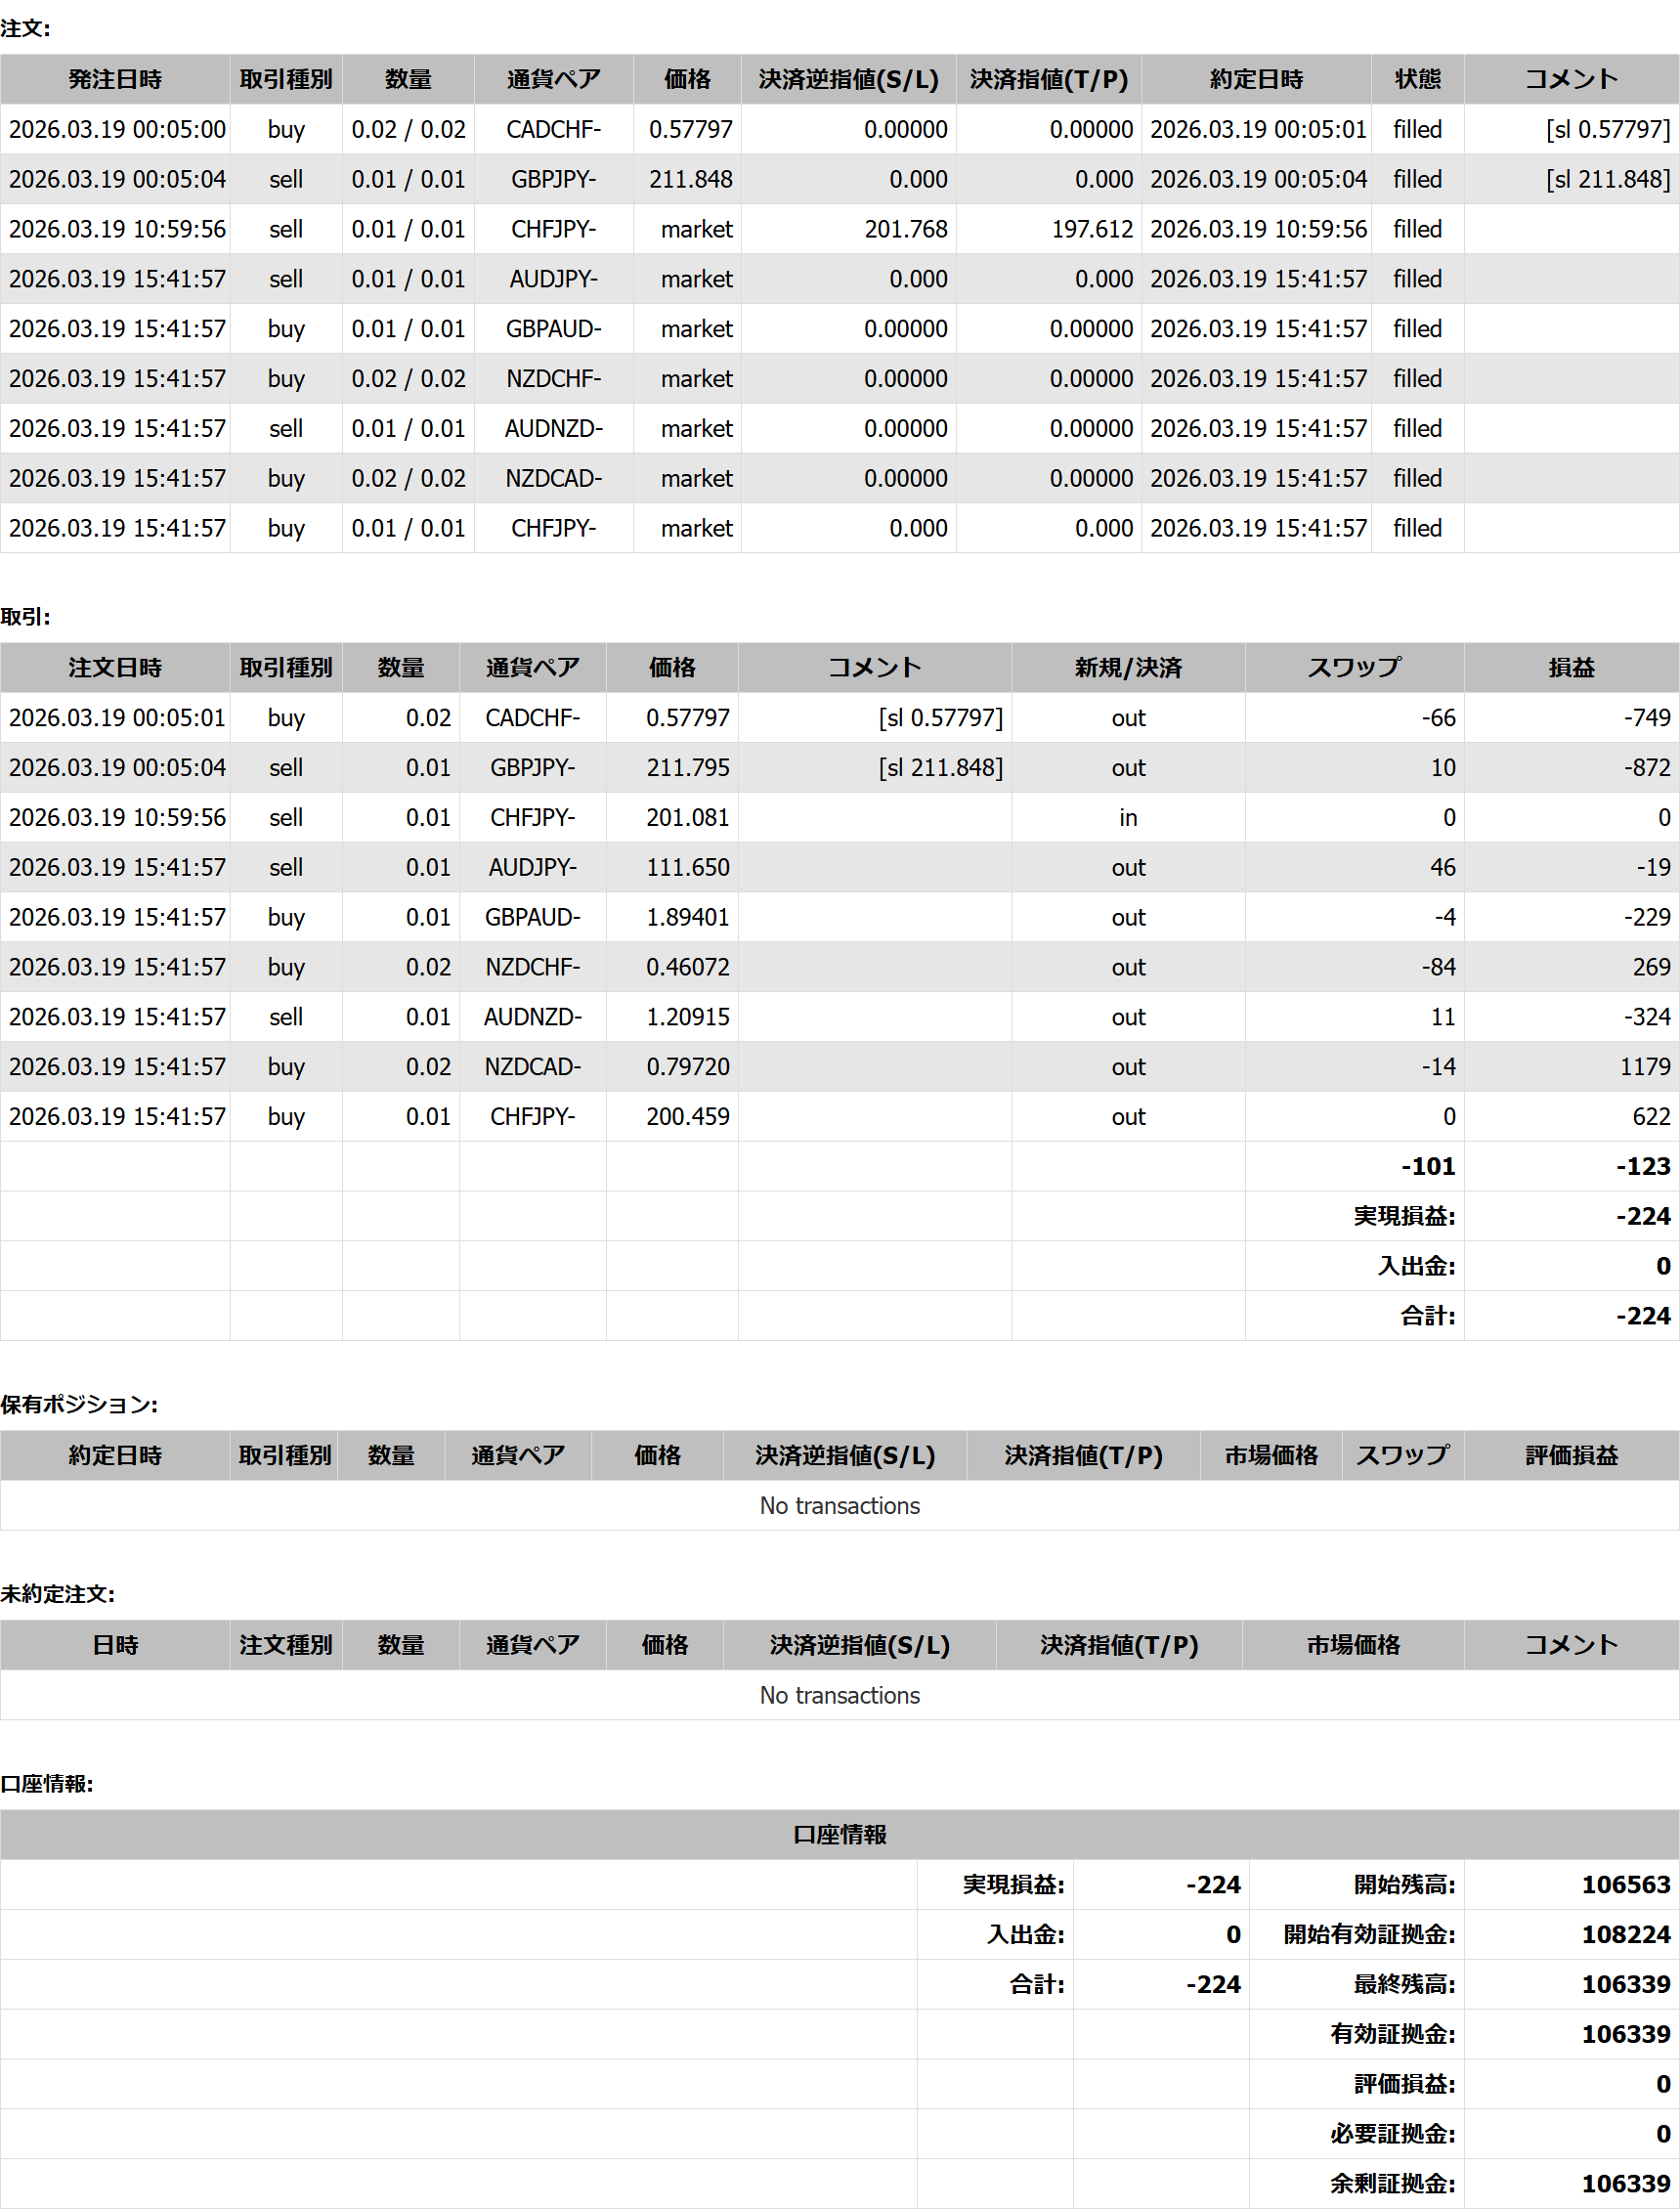The width and height of the screenshot is (1680, 2209).
Task: Select the 197.612 take-profit value
Action: pyautogui.click(x=1091, y=229)
